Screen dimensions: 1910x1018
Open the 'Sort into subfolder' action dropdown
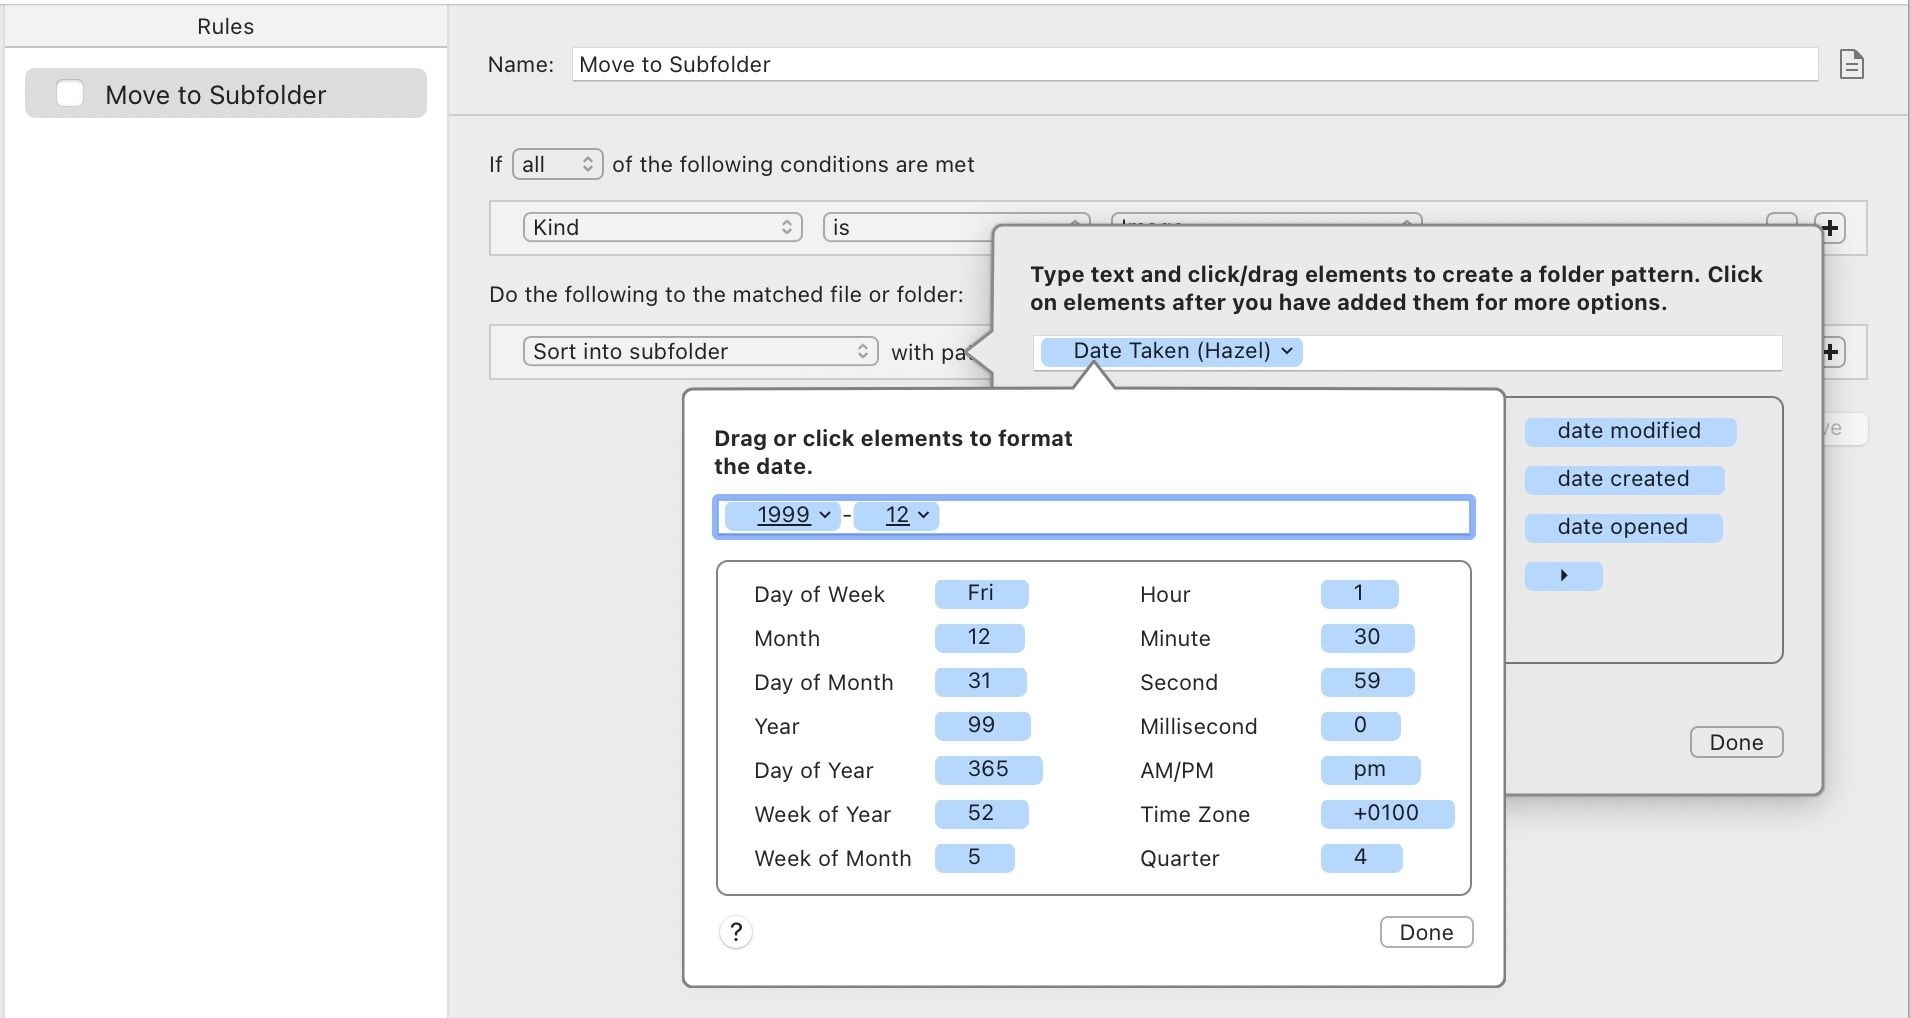click(699, 351)
